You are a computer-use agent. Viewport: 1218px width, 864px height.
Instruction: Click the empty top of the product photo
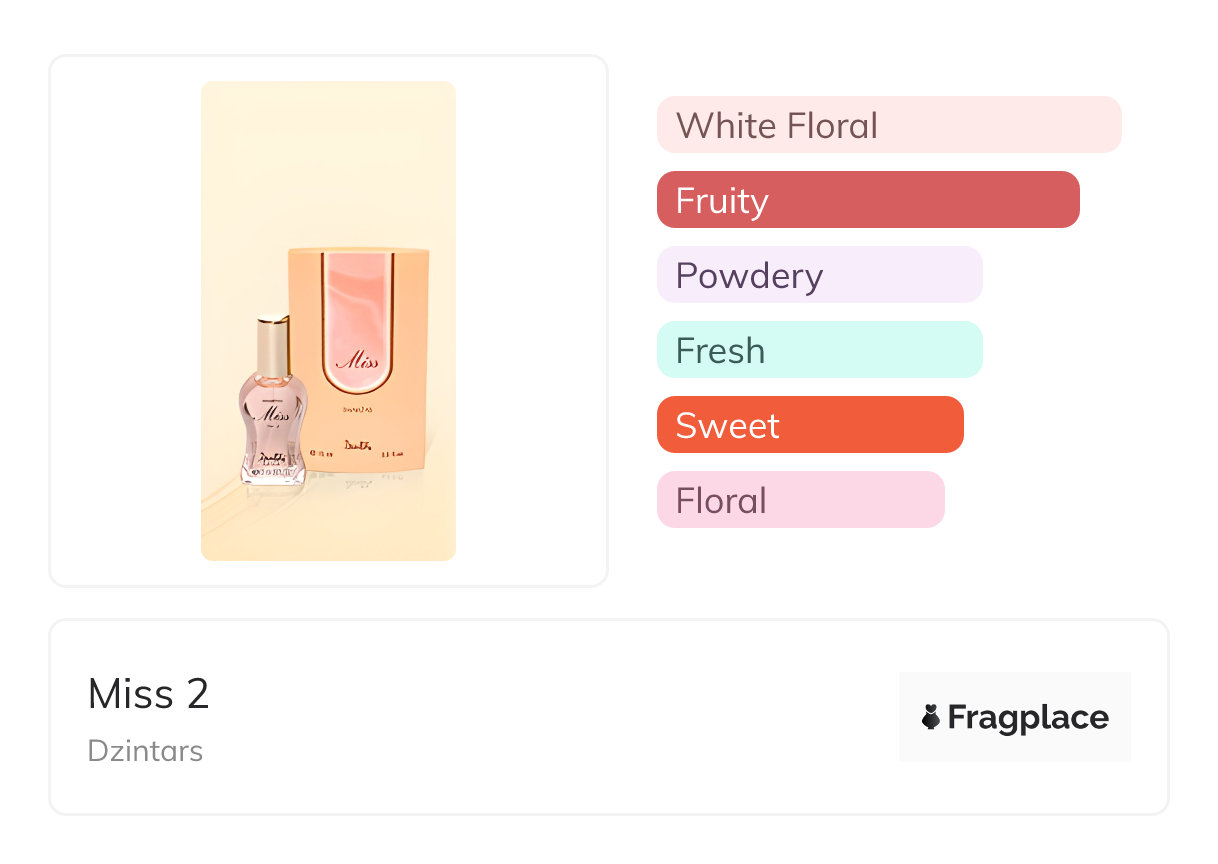328,150
